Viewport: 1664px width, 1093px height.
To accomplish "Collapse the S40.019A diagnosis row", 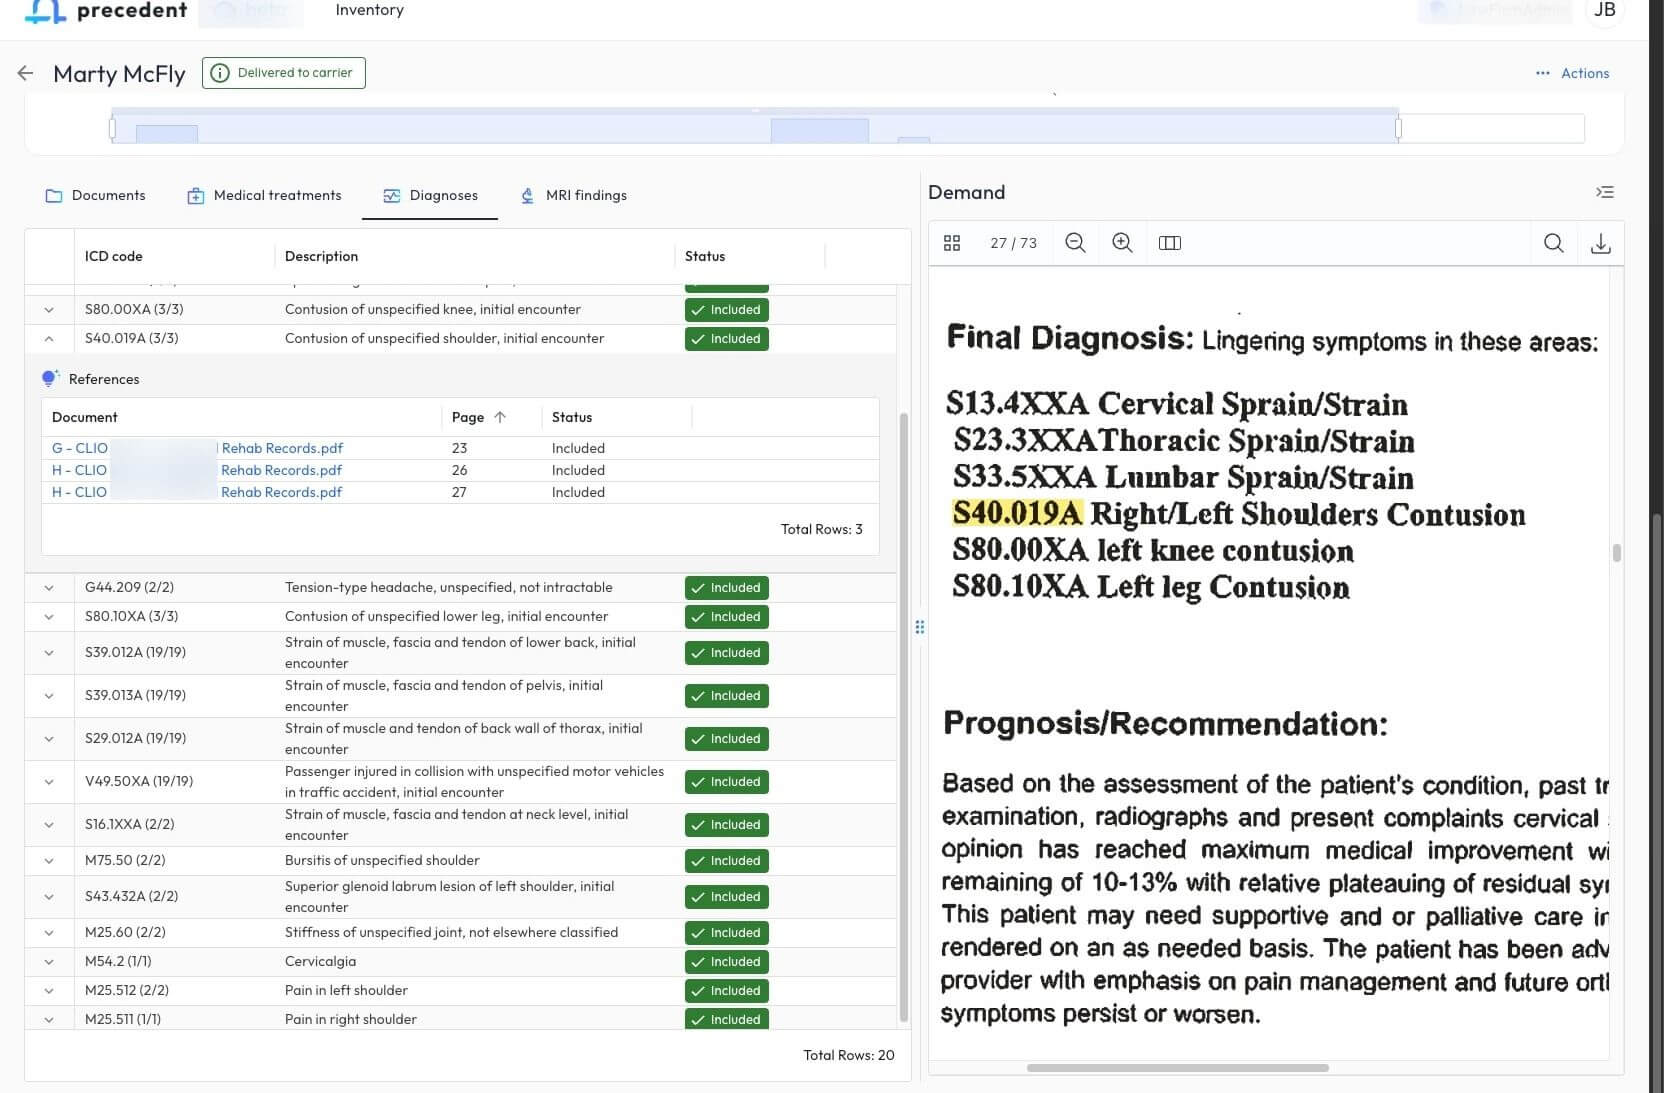I will 49,339.
